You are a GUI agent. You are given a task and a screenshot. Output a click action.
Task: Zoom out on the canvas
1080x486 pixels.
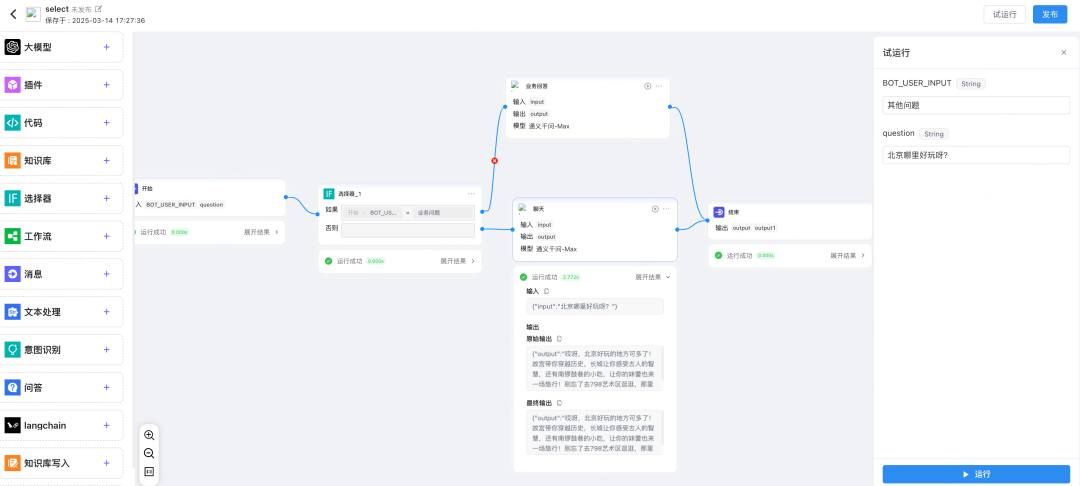[x=149, y=453]
